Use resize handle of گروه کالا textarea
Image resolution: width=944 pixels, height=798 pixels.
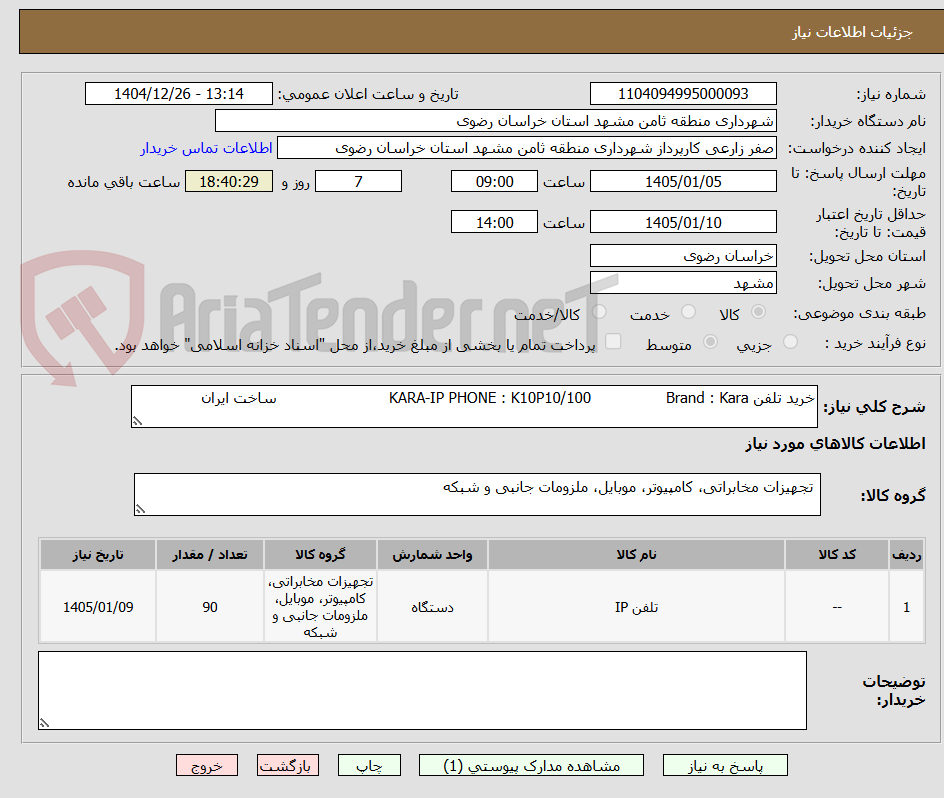pyautogui.click(x=140, y=510)
